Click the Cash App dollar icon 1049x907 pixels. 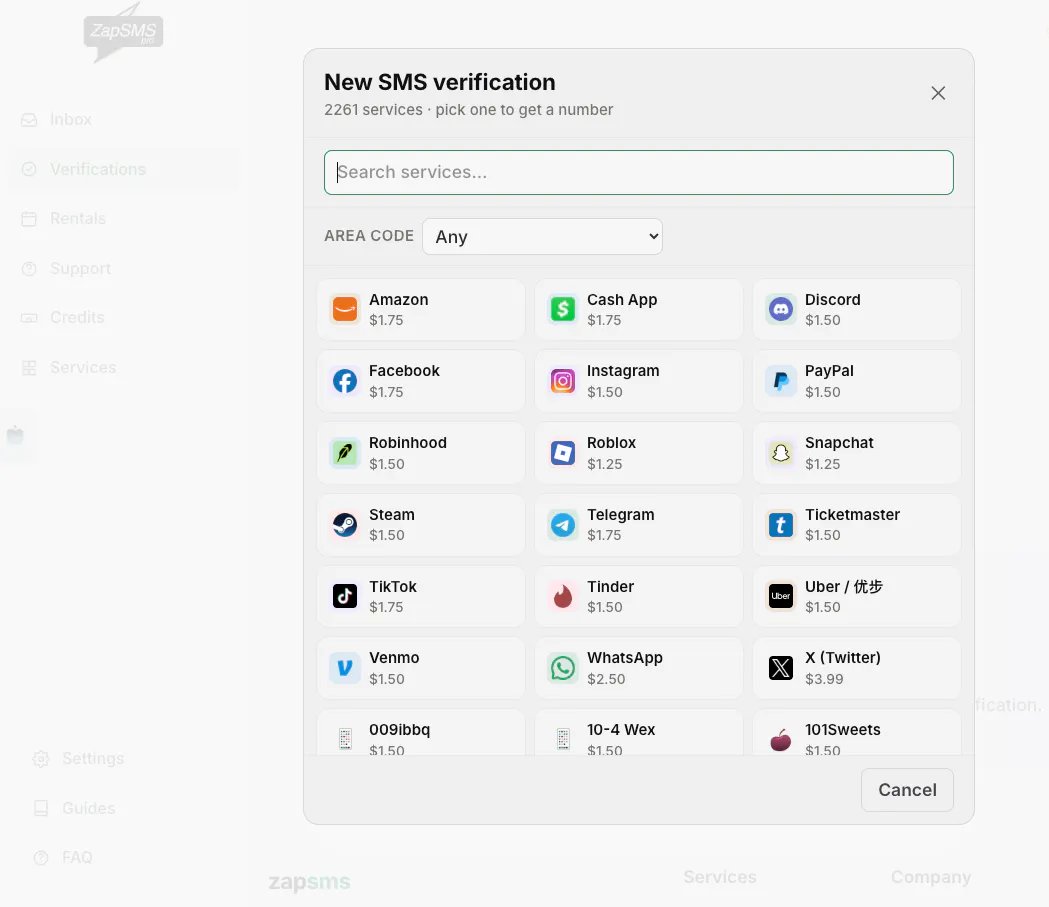pyautogui.click(x=563, y=309)
